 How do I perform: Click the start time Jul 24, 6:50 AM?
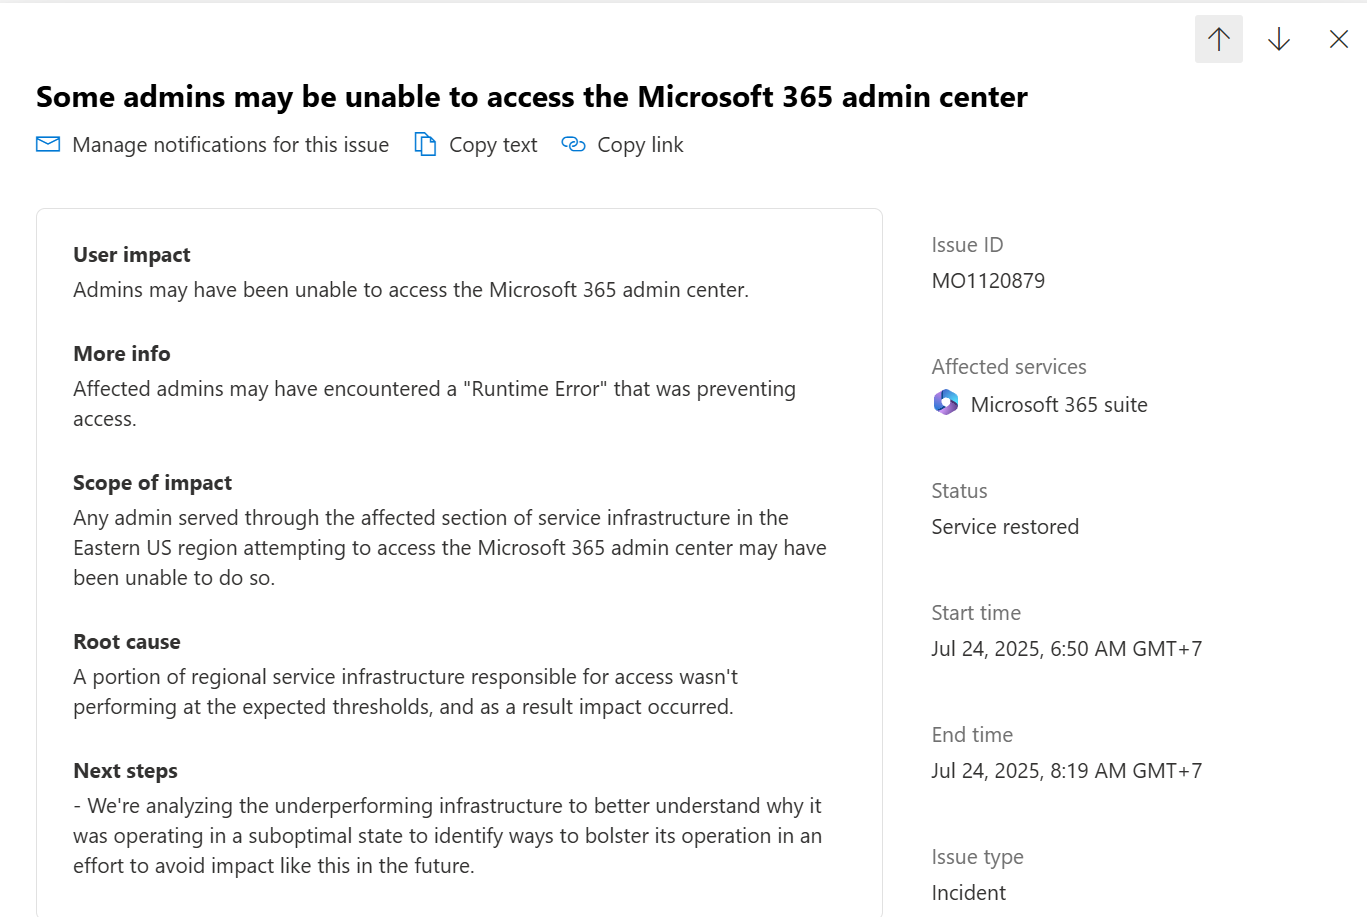pyautogui.click(x=1067, y=649)
